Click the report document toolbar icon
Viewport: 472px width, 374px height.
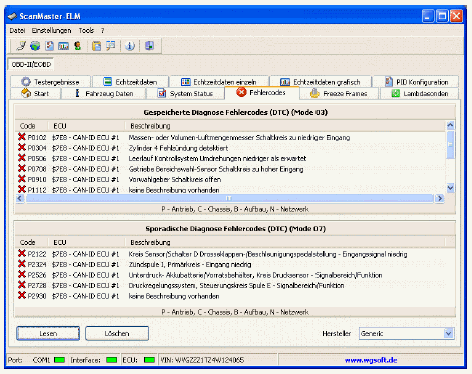click(x=49, y=46)
